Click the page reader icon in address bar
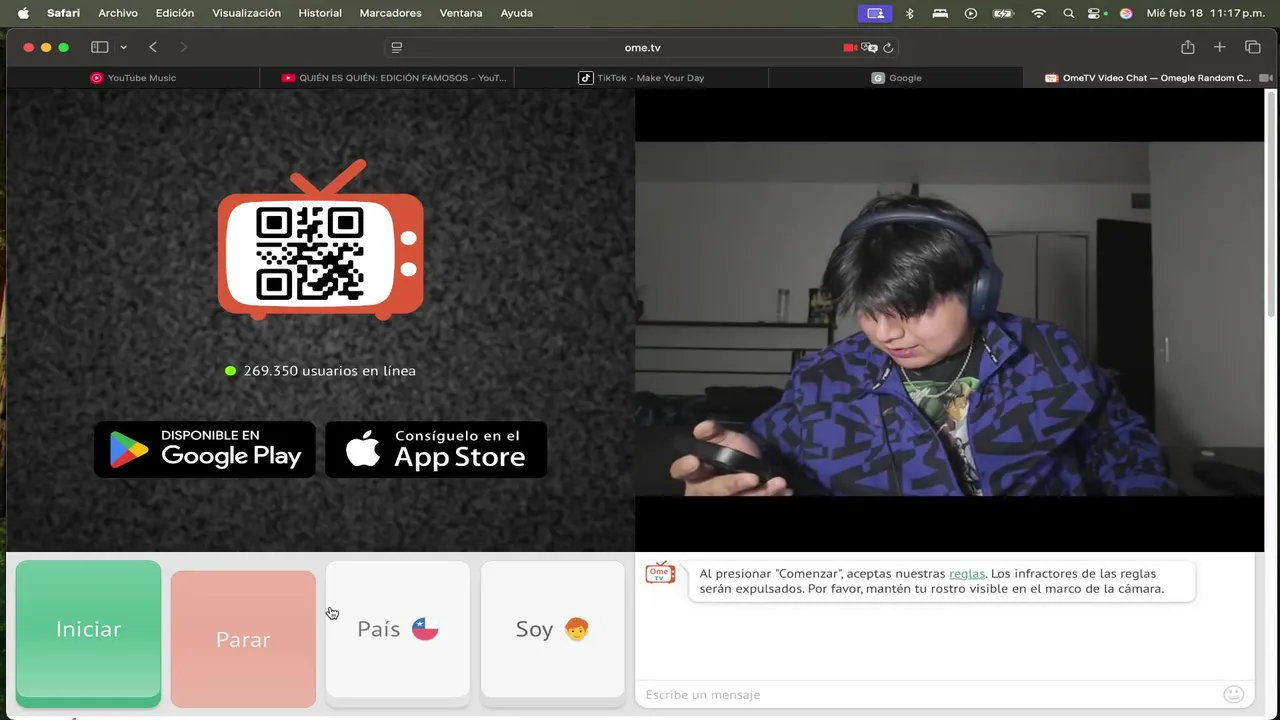Image resolution: width=1280 pixels, height=720 pixels. tap(397, 47)
